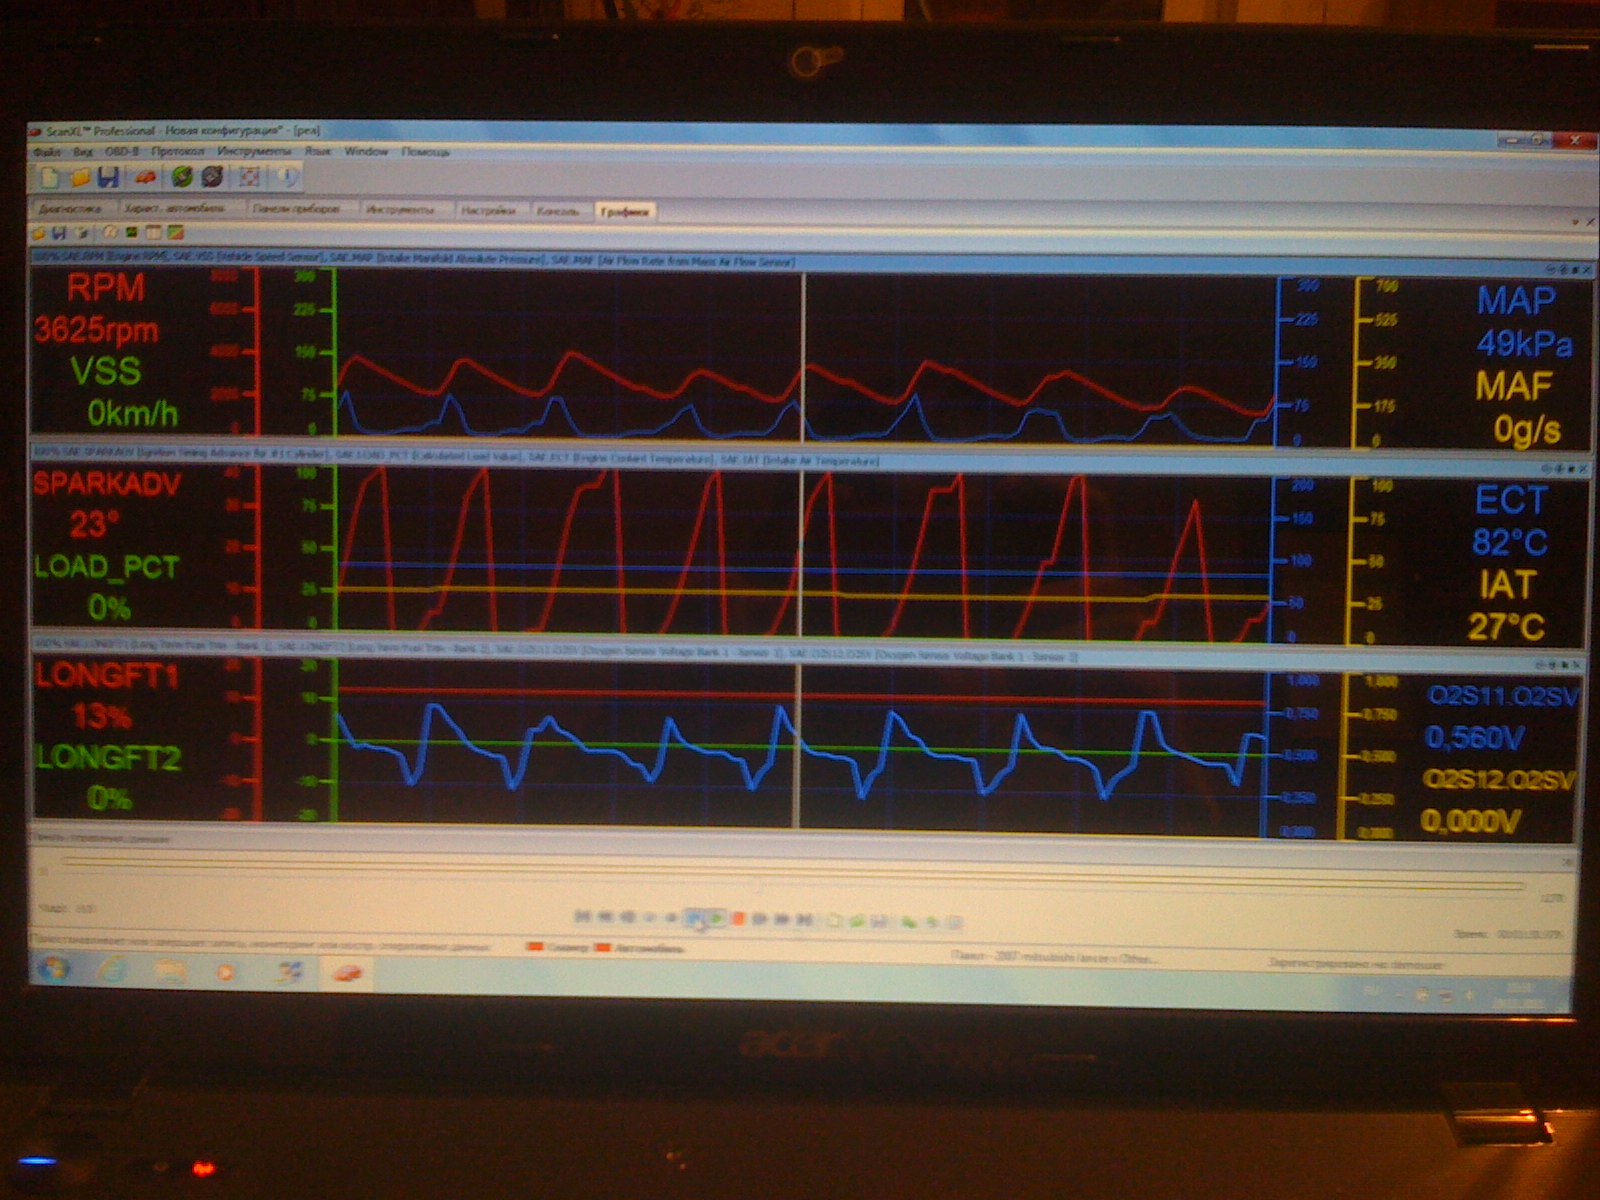Click the green connect icon in toolbar
Viewport: 1600px width, 1200px height.
coord(182,177)
